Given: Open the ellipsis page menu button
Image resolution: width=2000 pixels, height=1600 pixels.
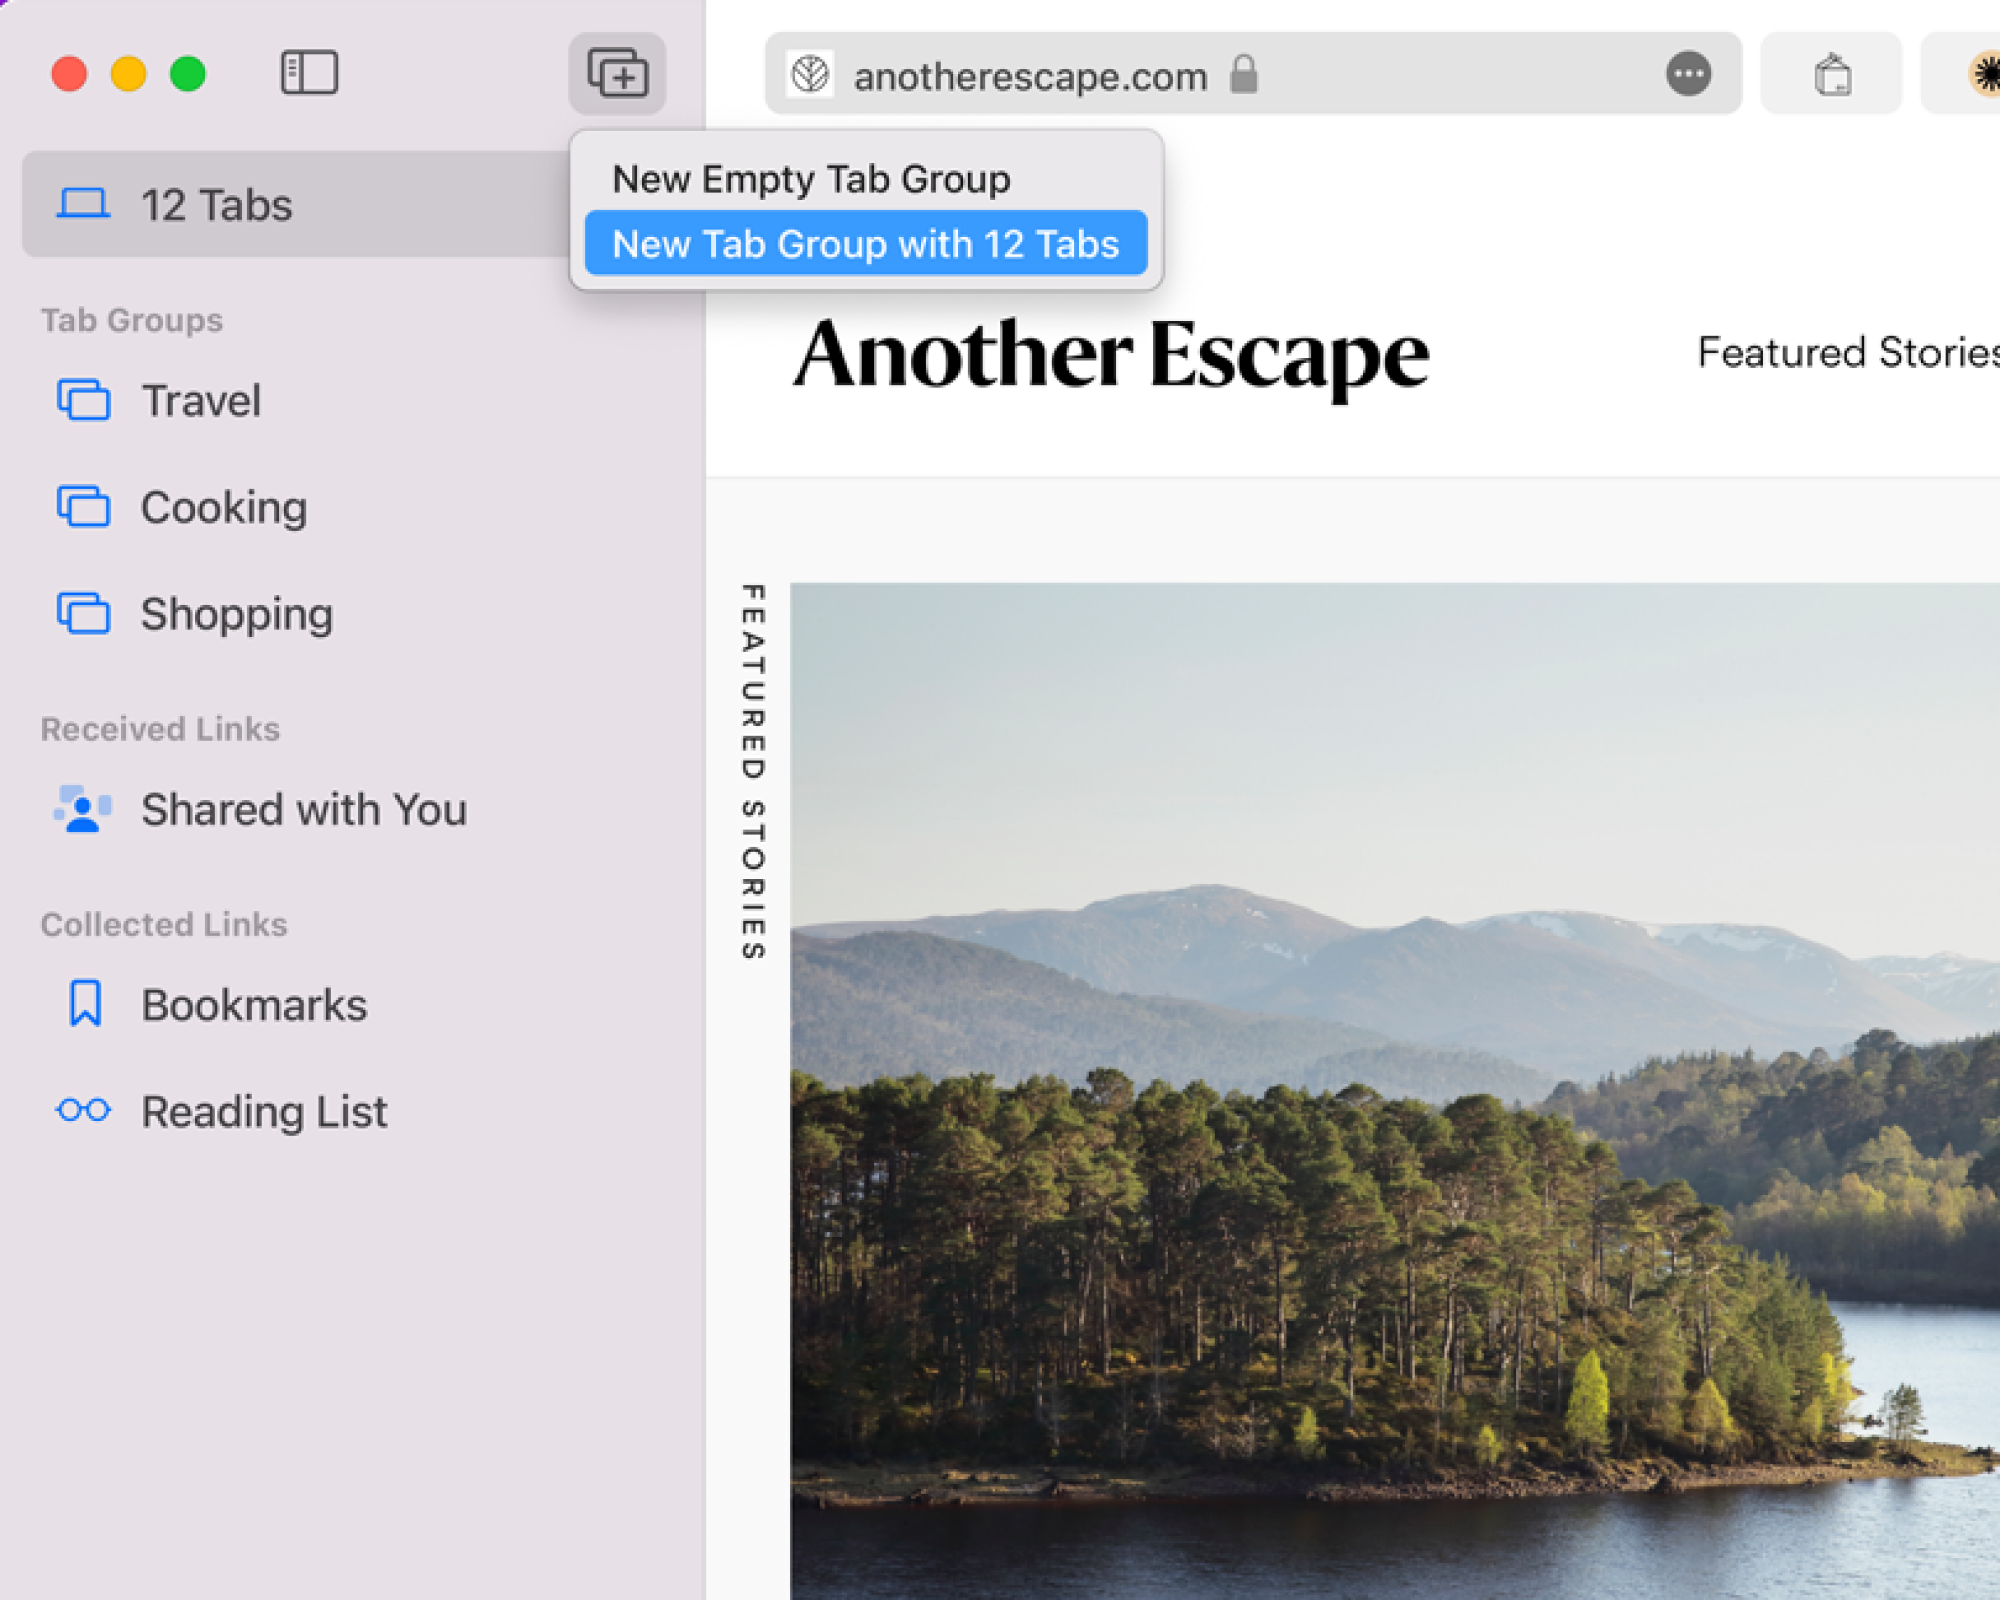Looking at the screenshot, I should (x=1688, y=74).
